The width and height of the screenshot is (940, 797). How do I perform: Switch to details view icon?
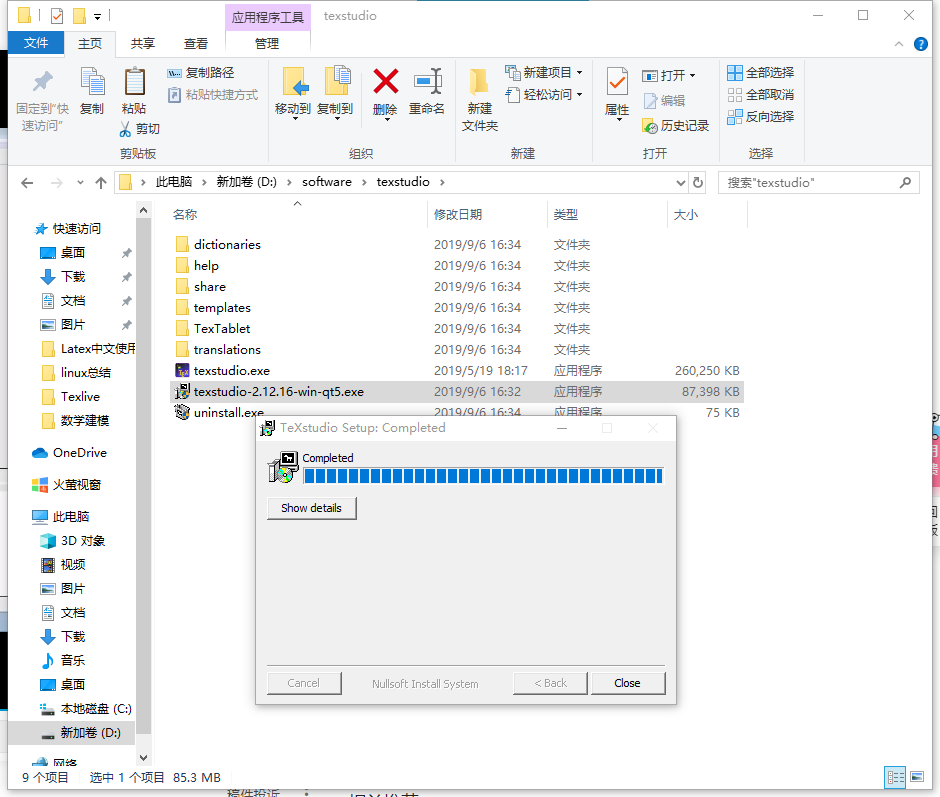click(x=896, y=778)
